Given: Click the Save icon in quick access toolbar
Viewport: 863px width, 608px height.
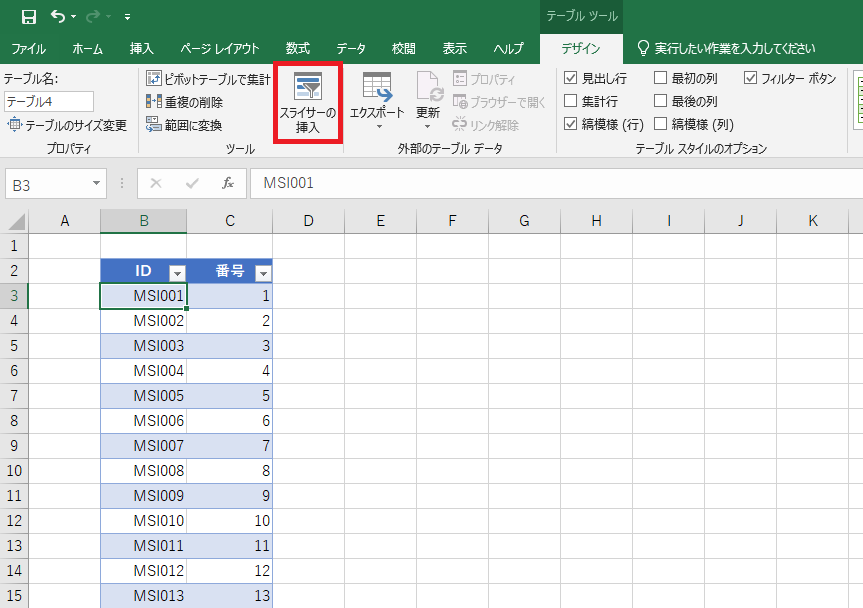Looking at the screenshot, I should [28, 17].
